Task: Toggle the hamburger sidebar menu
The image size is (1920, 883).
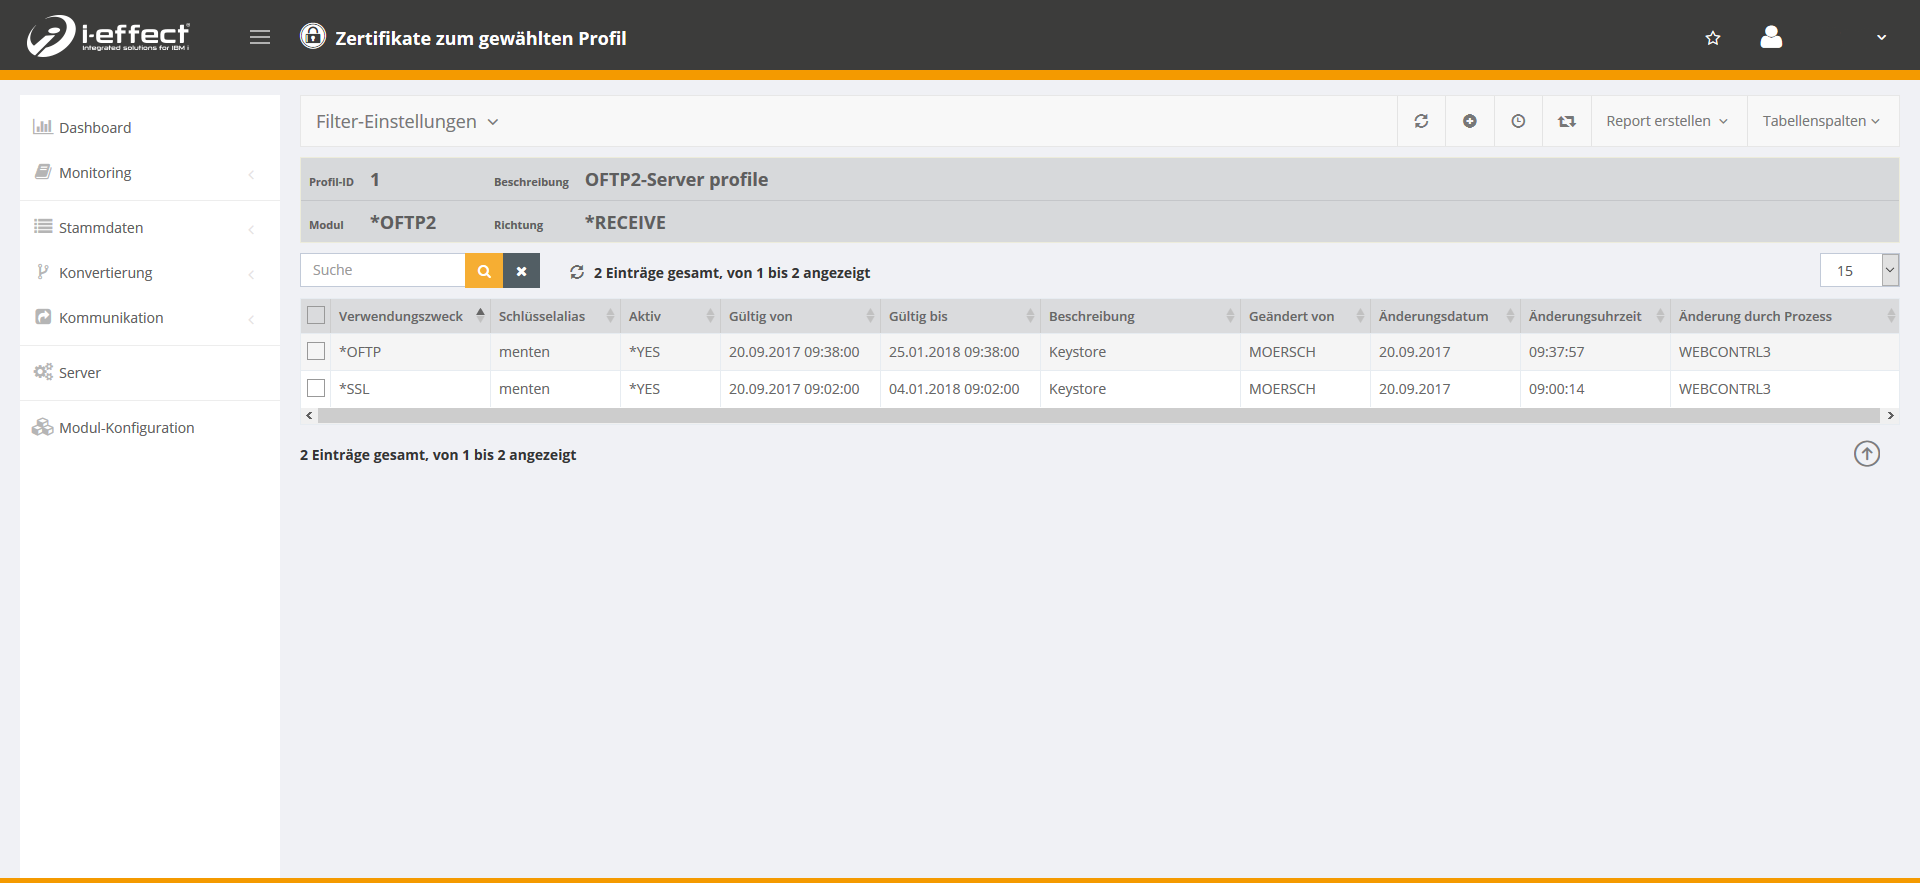Action: (x=260, y=38)
